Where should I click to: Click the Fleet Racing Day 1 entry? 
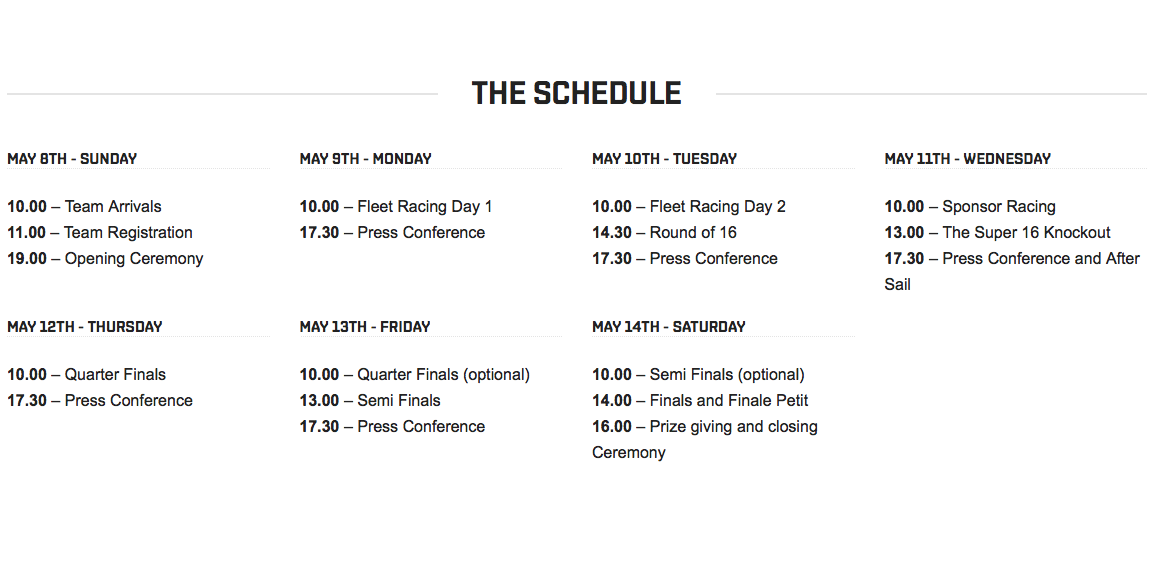[x=396, y=206]
